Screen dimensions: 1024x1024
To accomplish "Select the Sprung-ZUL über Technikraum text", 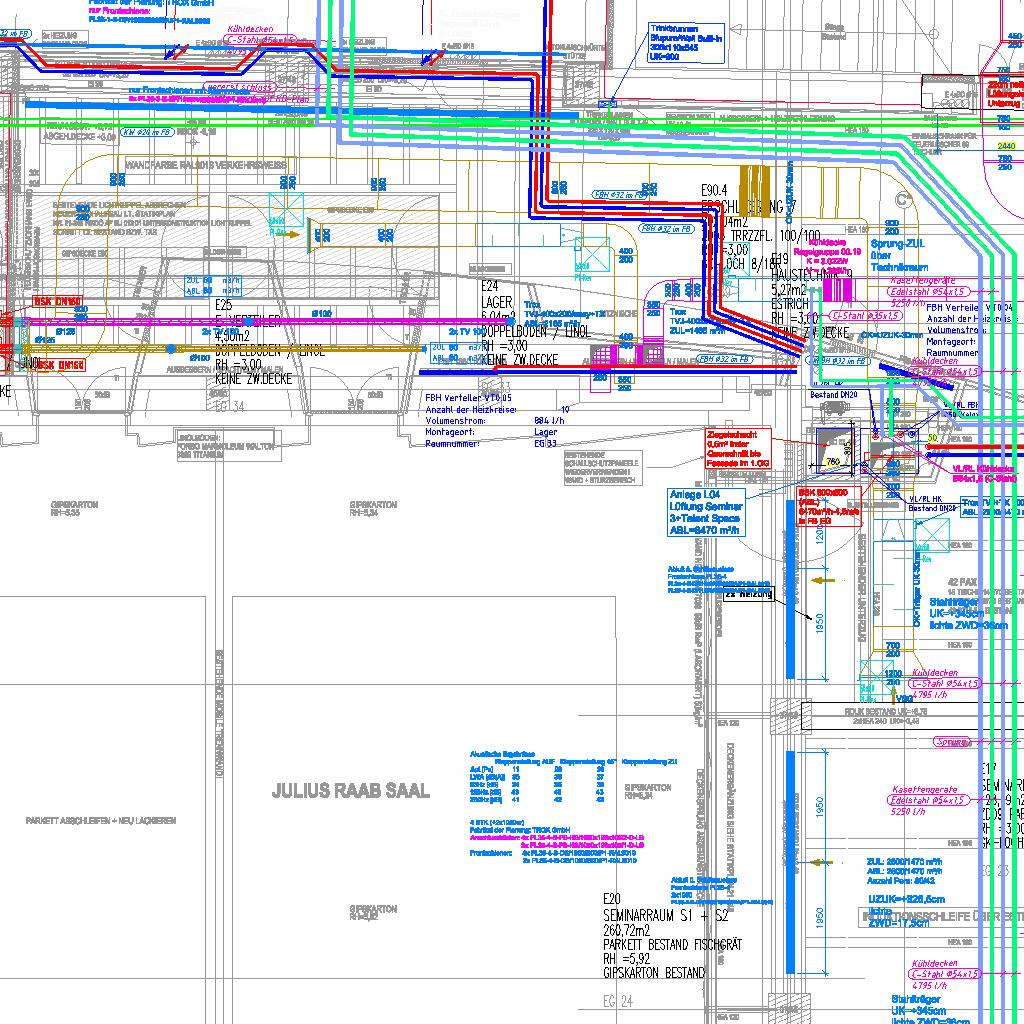I will 901,256.
